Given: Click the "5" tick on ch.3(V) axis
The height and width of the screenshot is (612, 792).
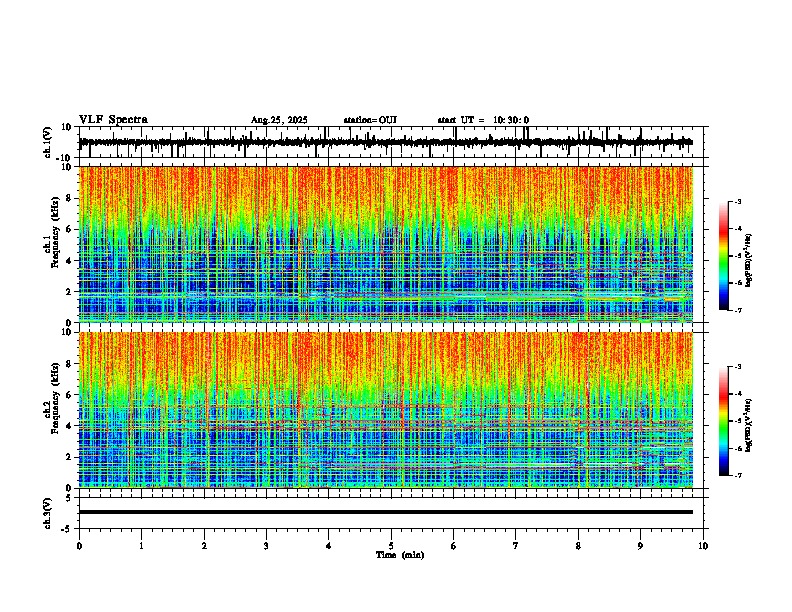Looking at the screenshot, I should 69,498.
